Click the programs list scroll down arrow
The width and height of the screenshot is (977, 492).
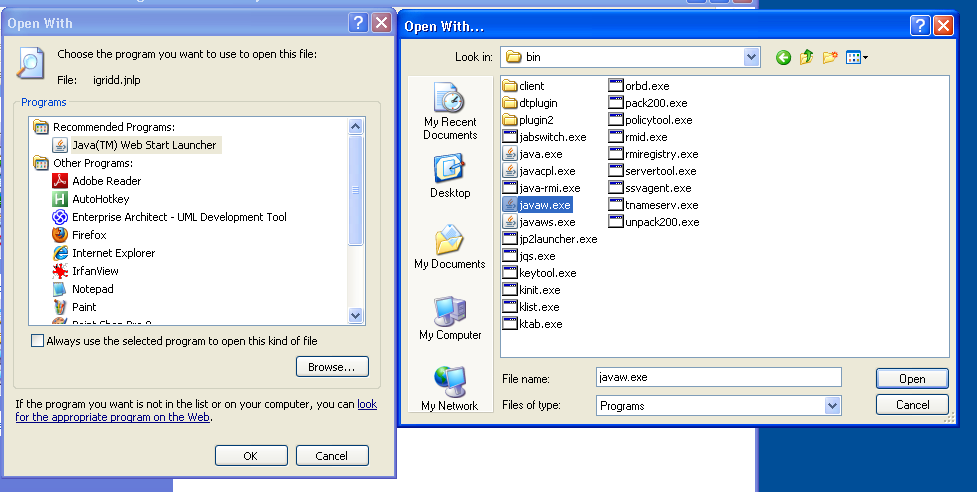(x=356, y=315)
